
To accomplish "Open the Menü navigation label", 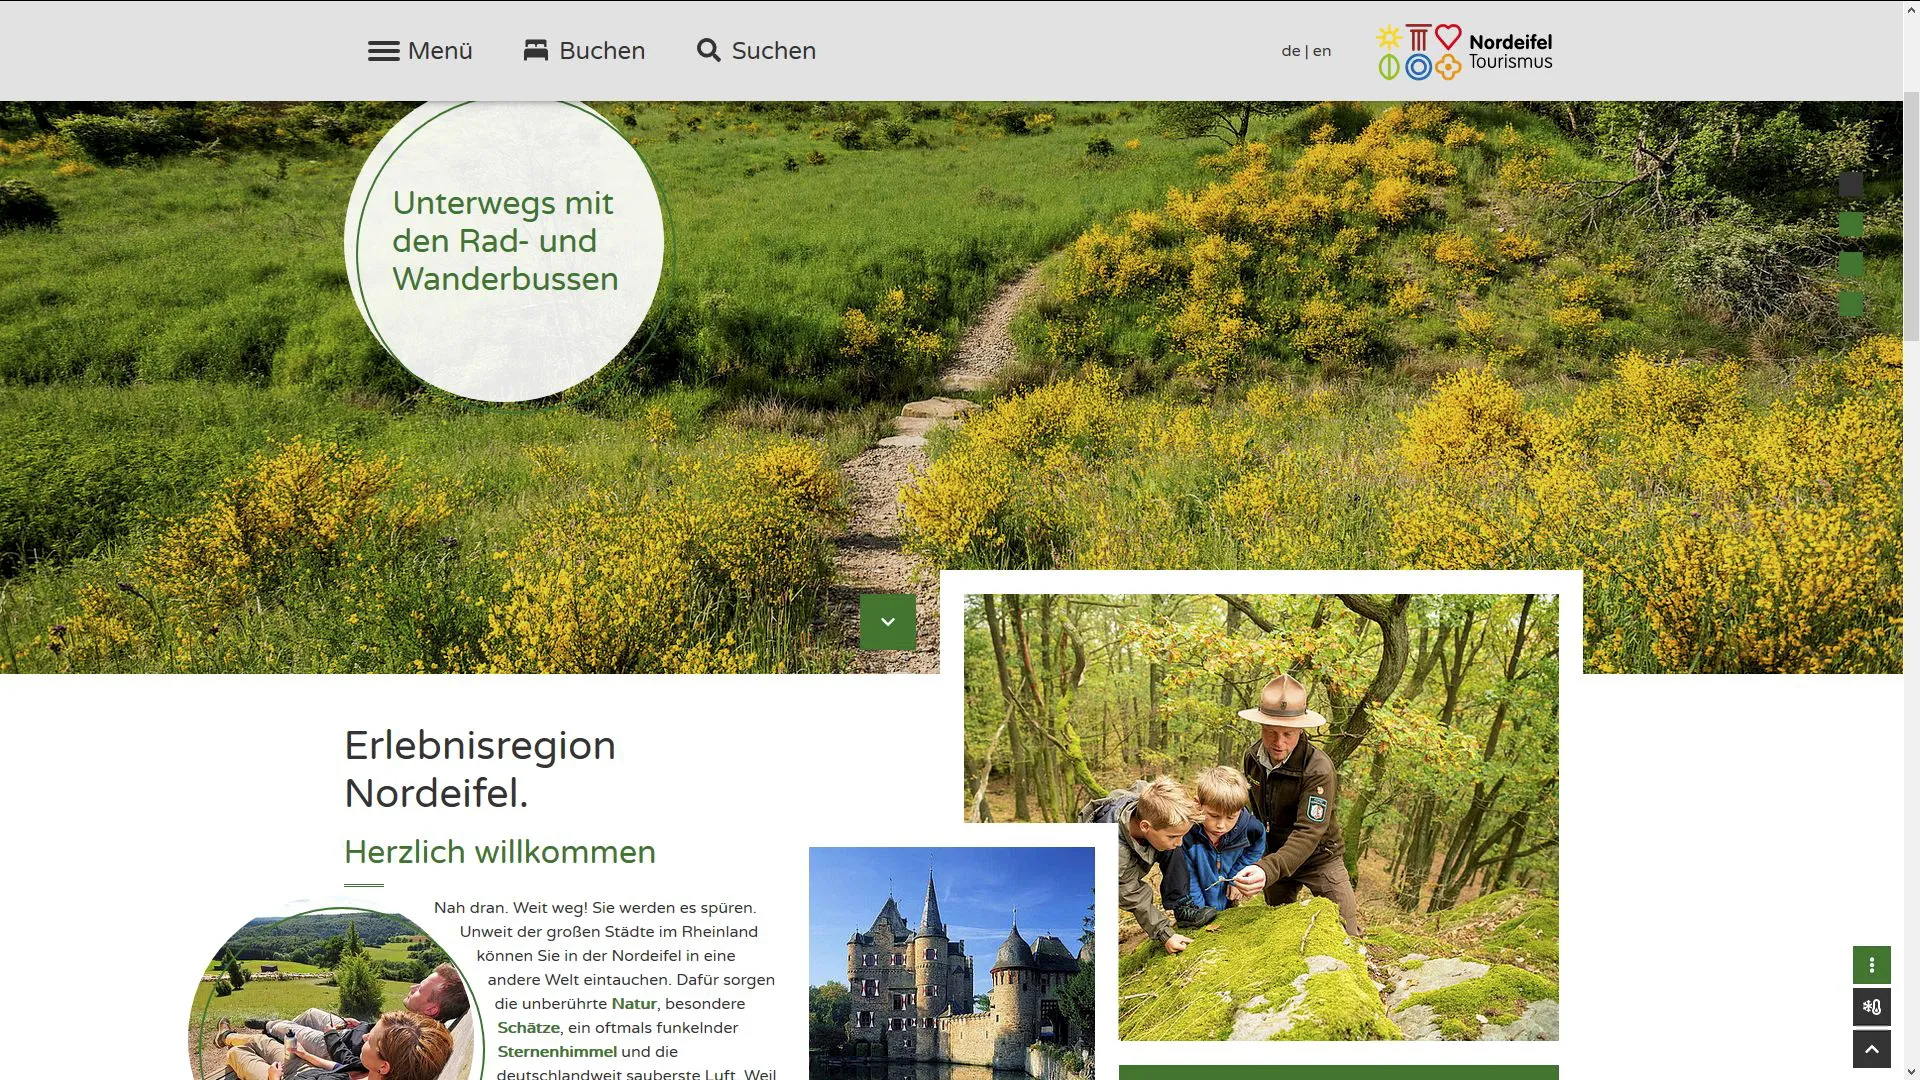I will (x=440, y=51).
